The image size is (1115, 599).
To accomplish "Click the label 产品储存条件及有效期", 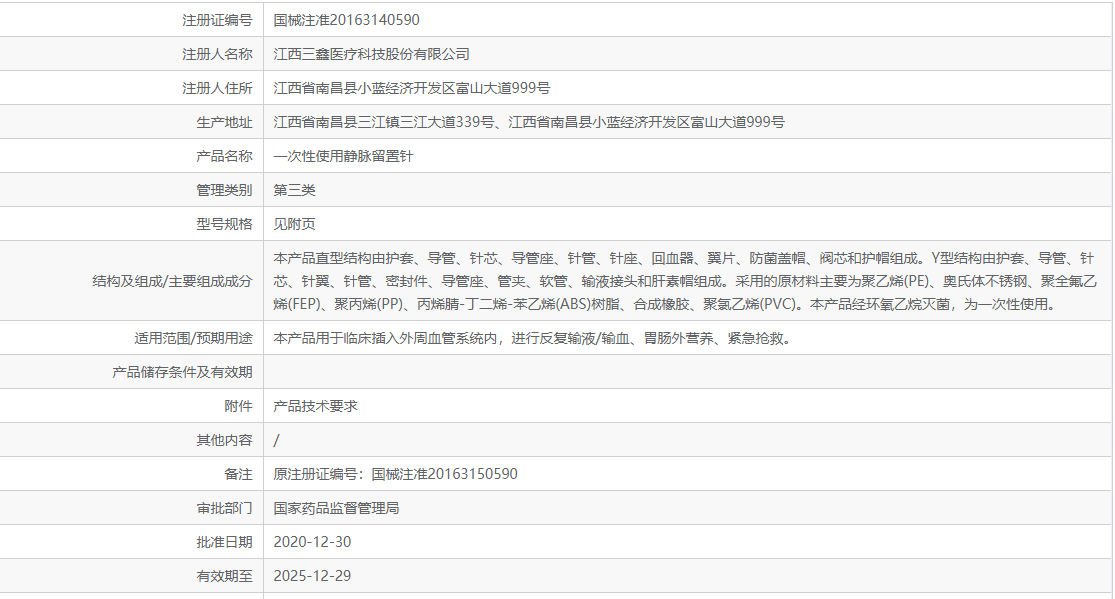I will (x=182, y=372).
